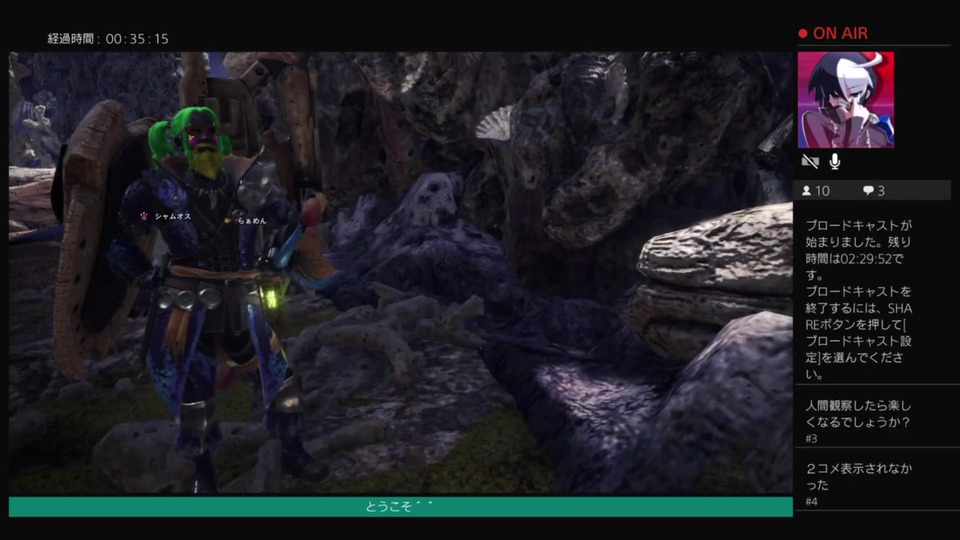Open the broadcaster avatar thumbnail

[x=846, y=100]
